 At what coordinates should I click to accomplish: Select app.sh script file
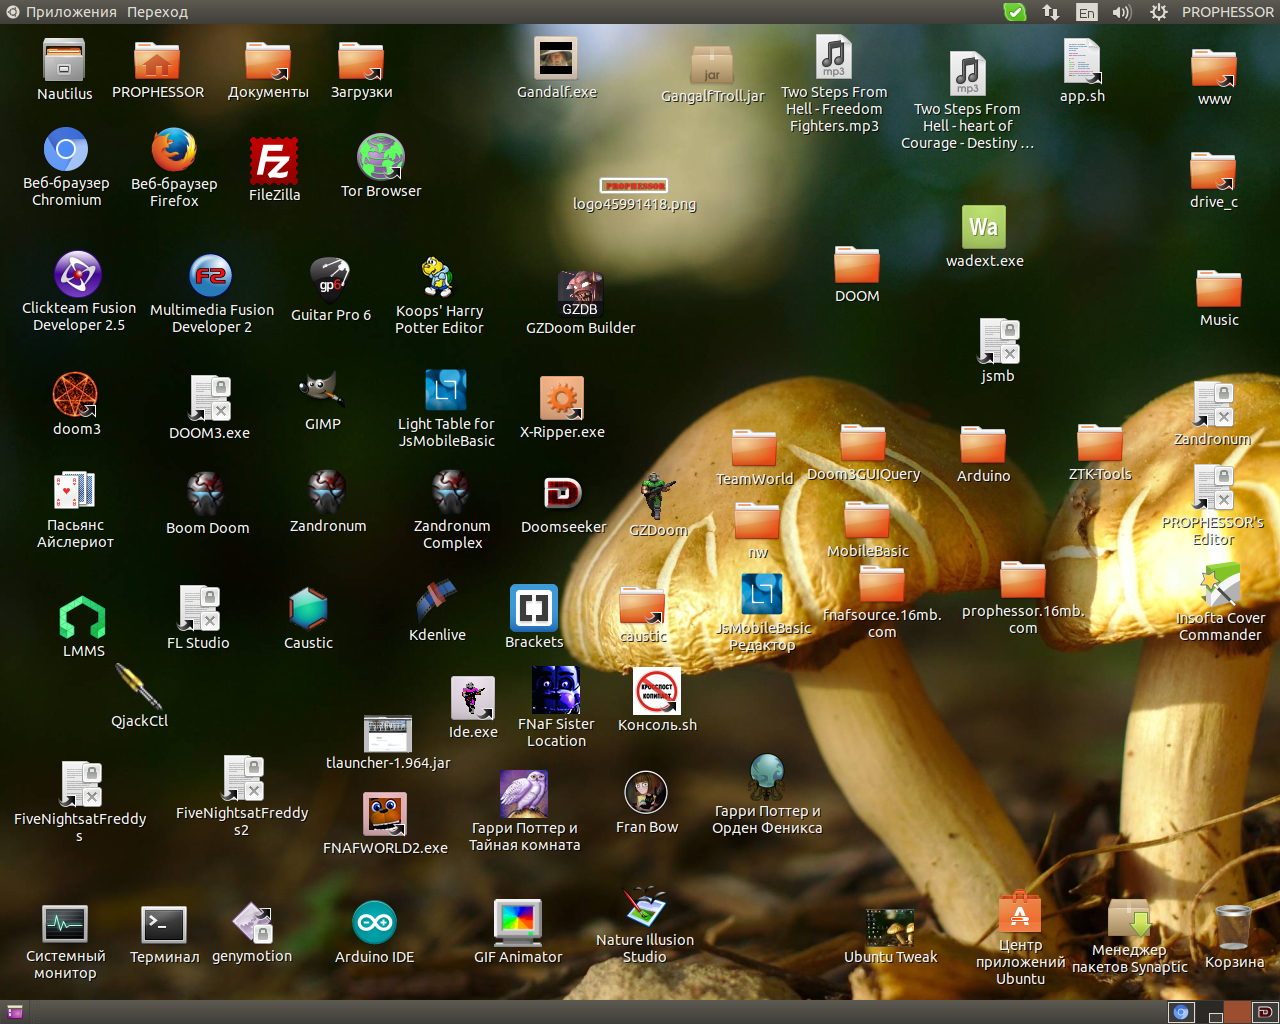point(1082,61)
